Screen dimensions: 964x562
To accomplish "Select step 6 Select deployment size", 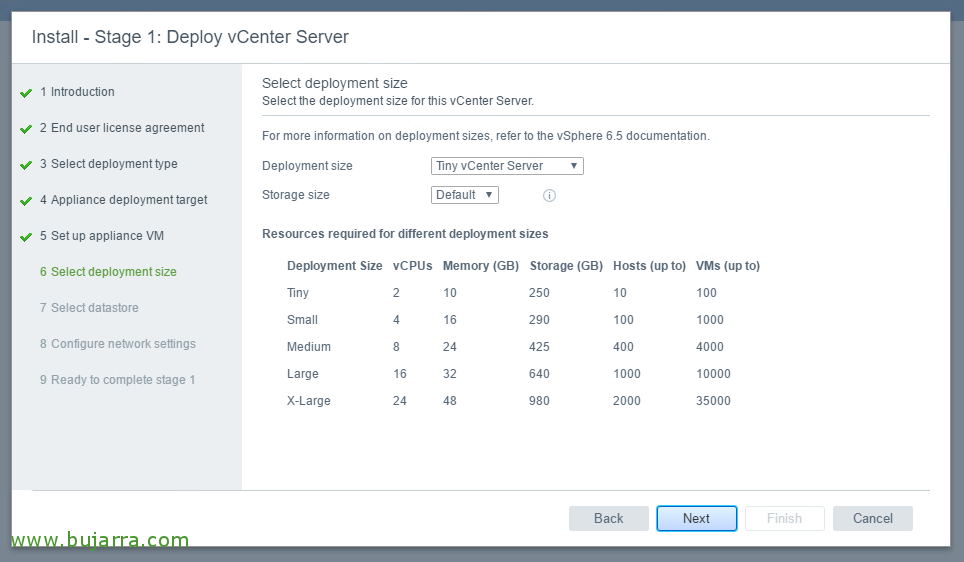I will click(x=108, y=272).
